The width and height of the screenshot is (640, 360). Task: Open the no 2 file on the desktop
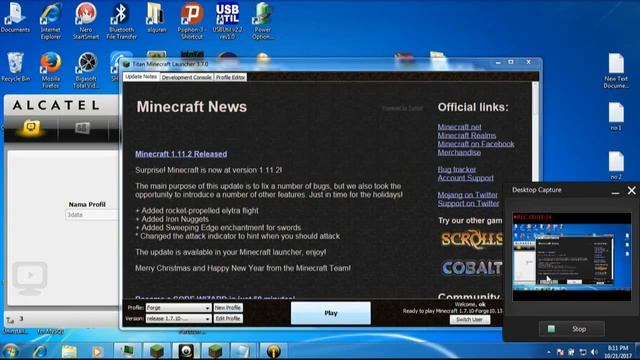(616, 166)
